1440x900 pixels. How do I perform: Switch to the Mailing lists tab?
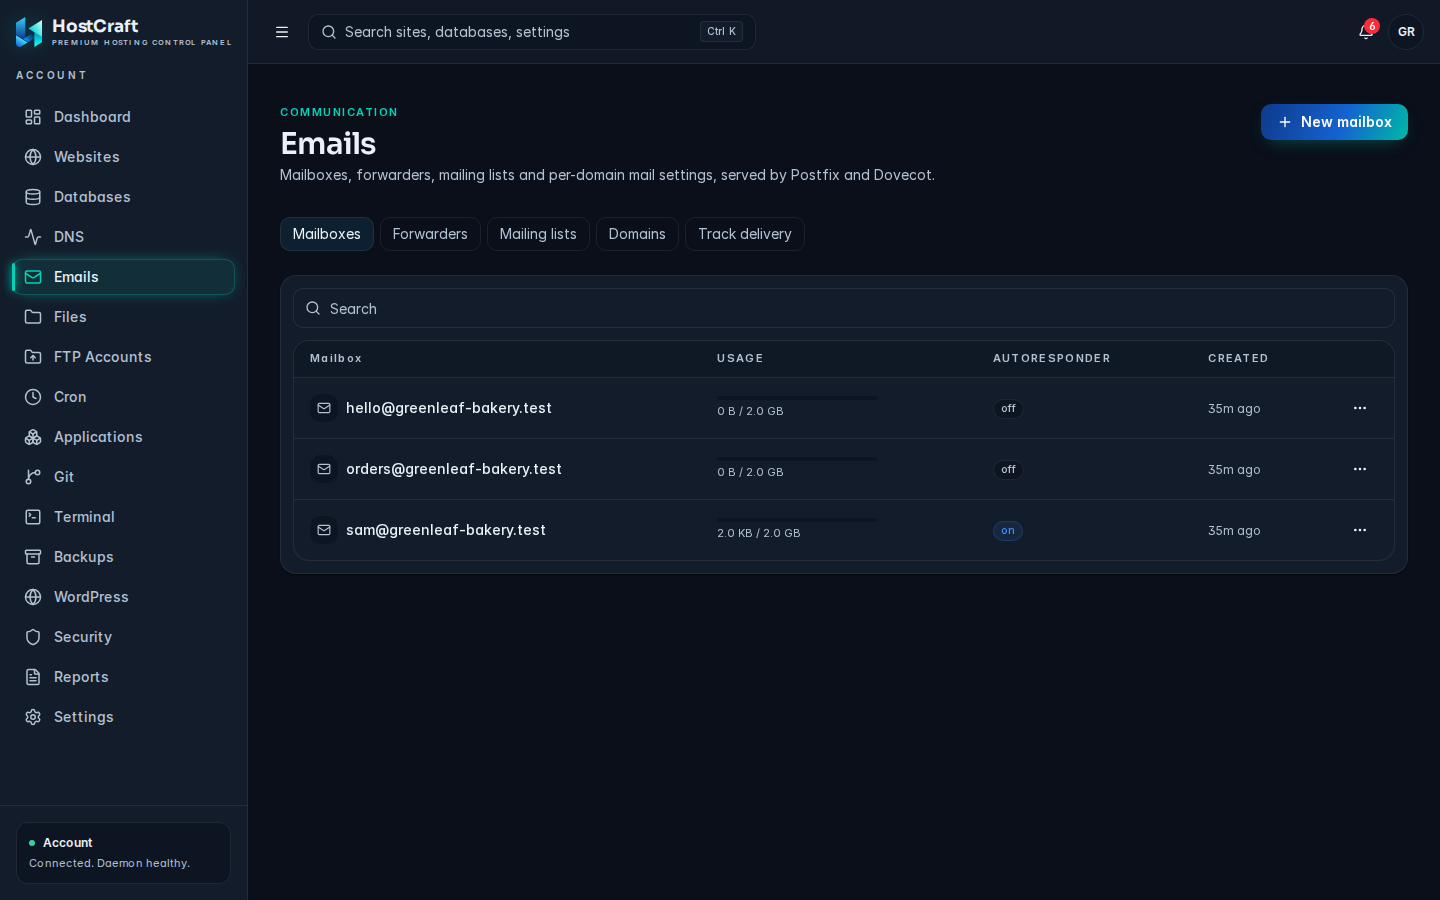tap(538, 234)
